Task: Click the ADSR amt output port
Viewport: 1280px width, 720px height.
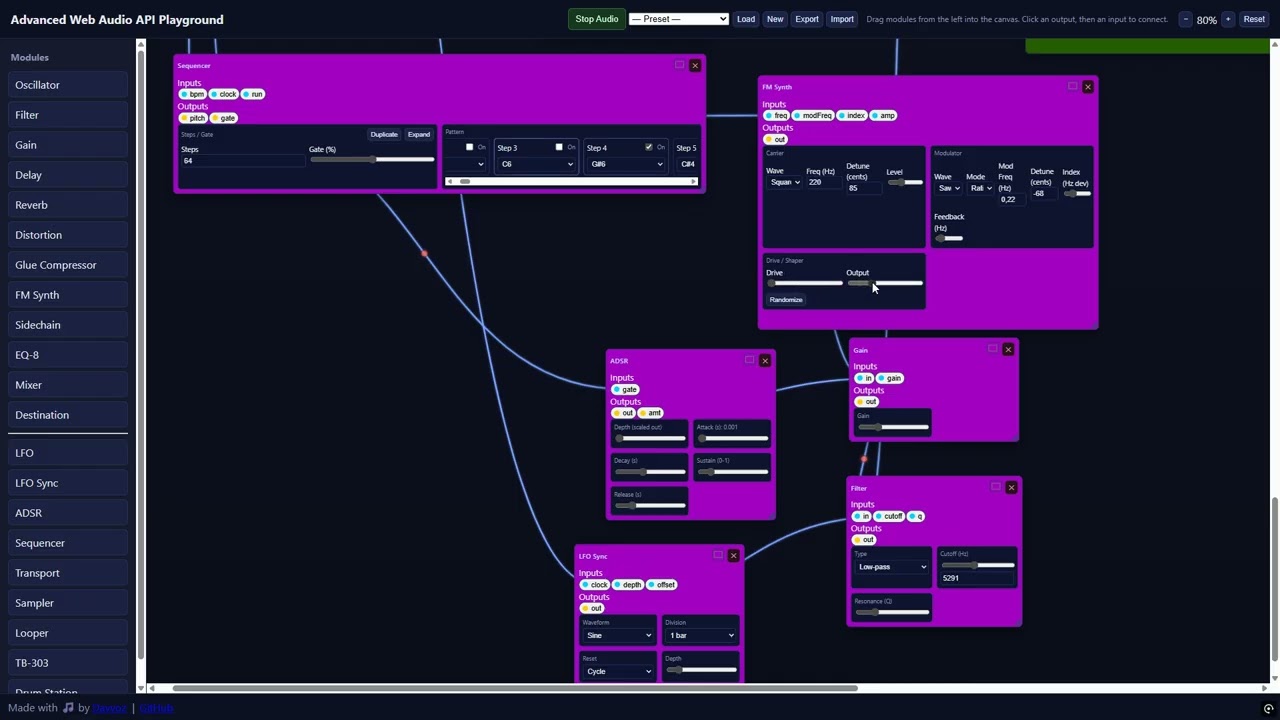Action: click(x=651, y=413)
